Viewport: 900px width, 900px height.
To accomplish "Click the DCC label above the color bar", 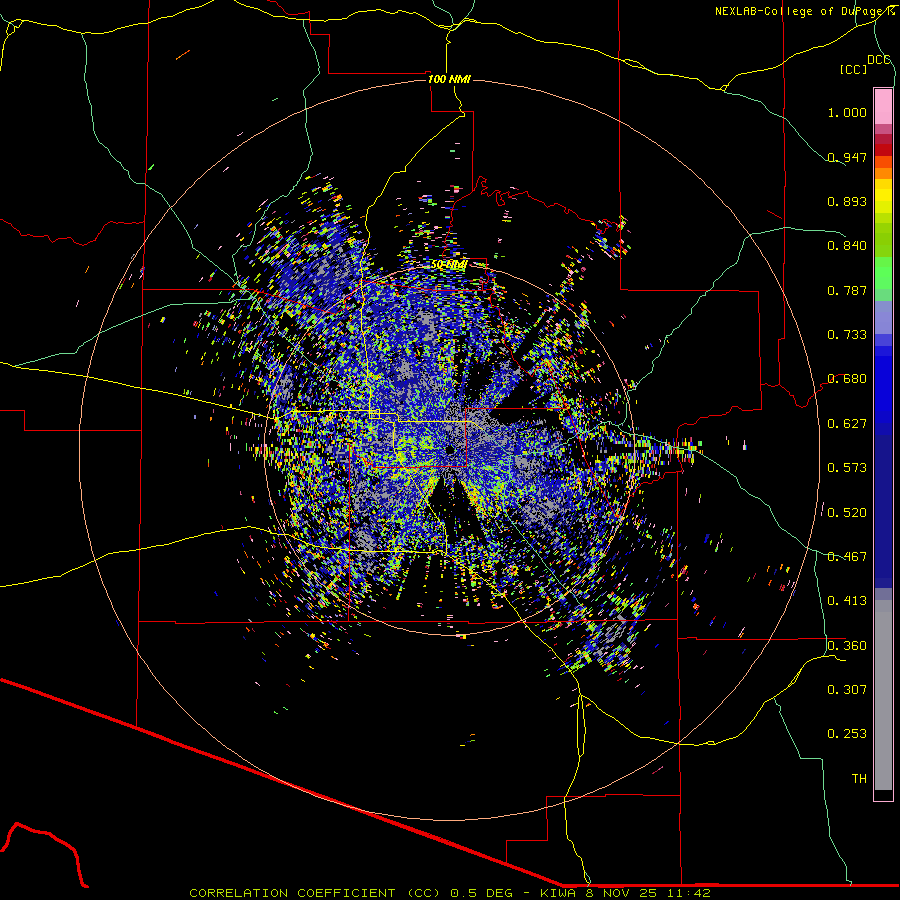I will tap(879, 59).
